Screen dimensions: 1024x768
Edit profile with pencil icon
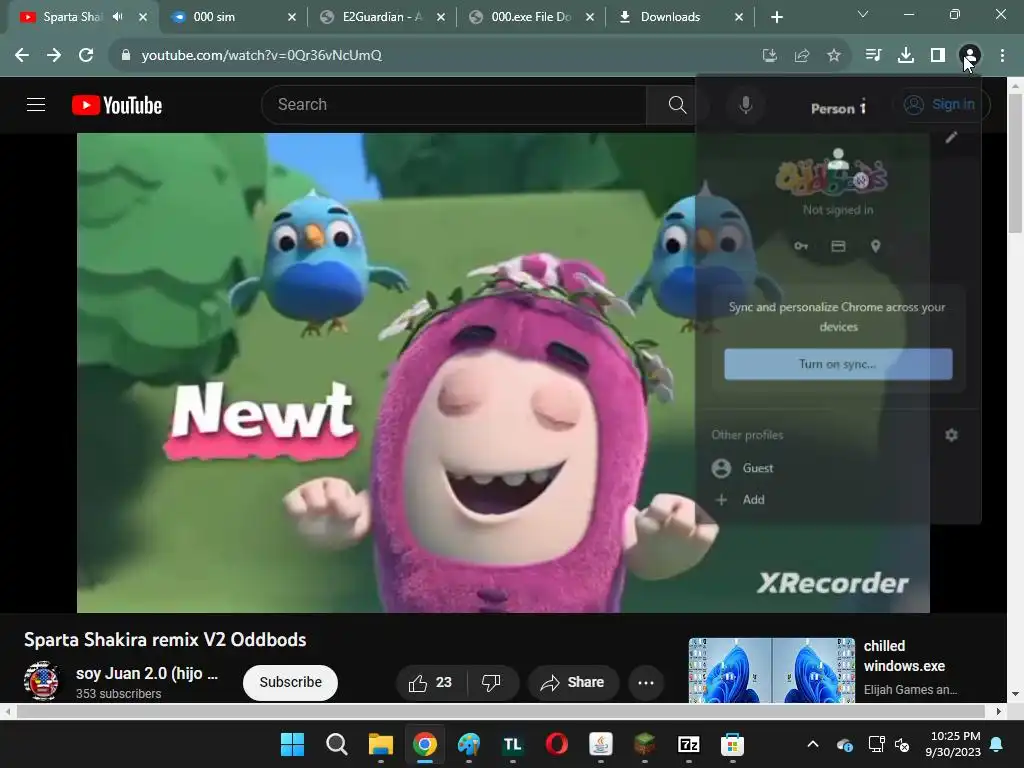tap(952, 136)
